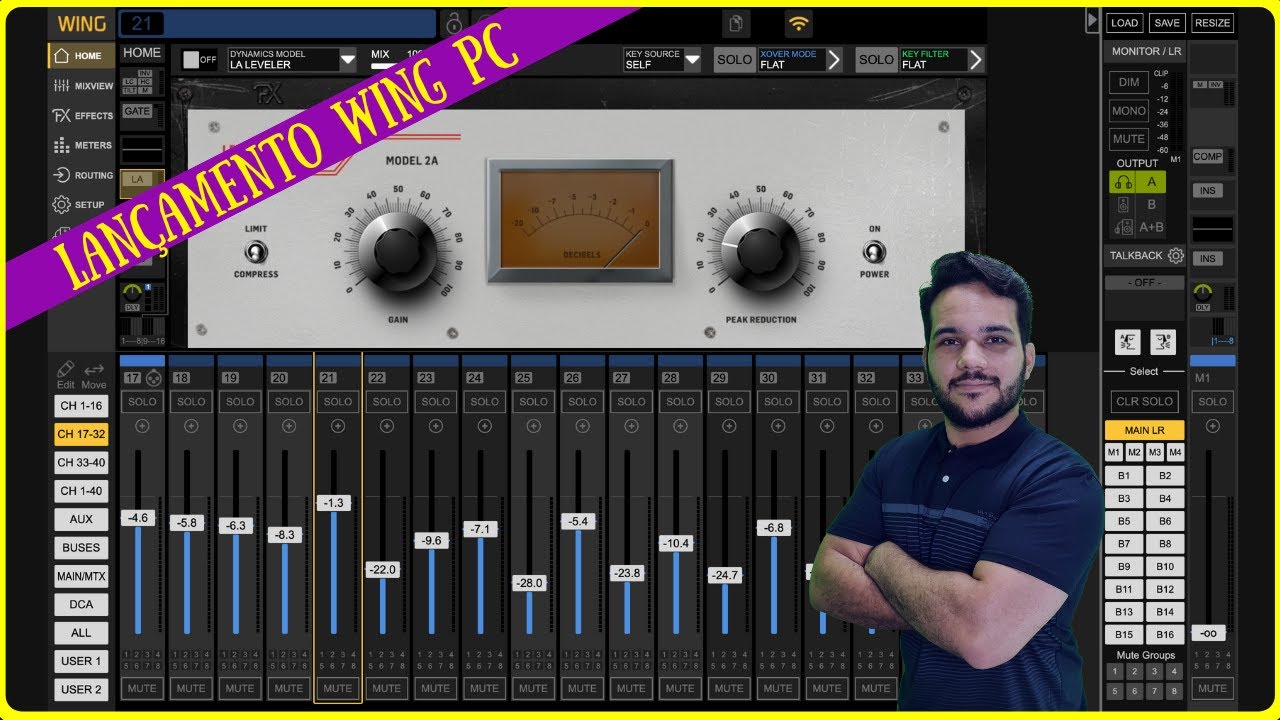Toggle DIM on the monitor
Screen dimensions: 1280x720
[x=1128, y=83]
